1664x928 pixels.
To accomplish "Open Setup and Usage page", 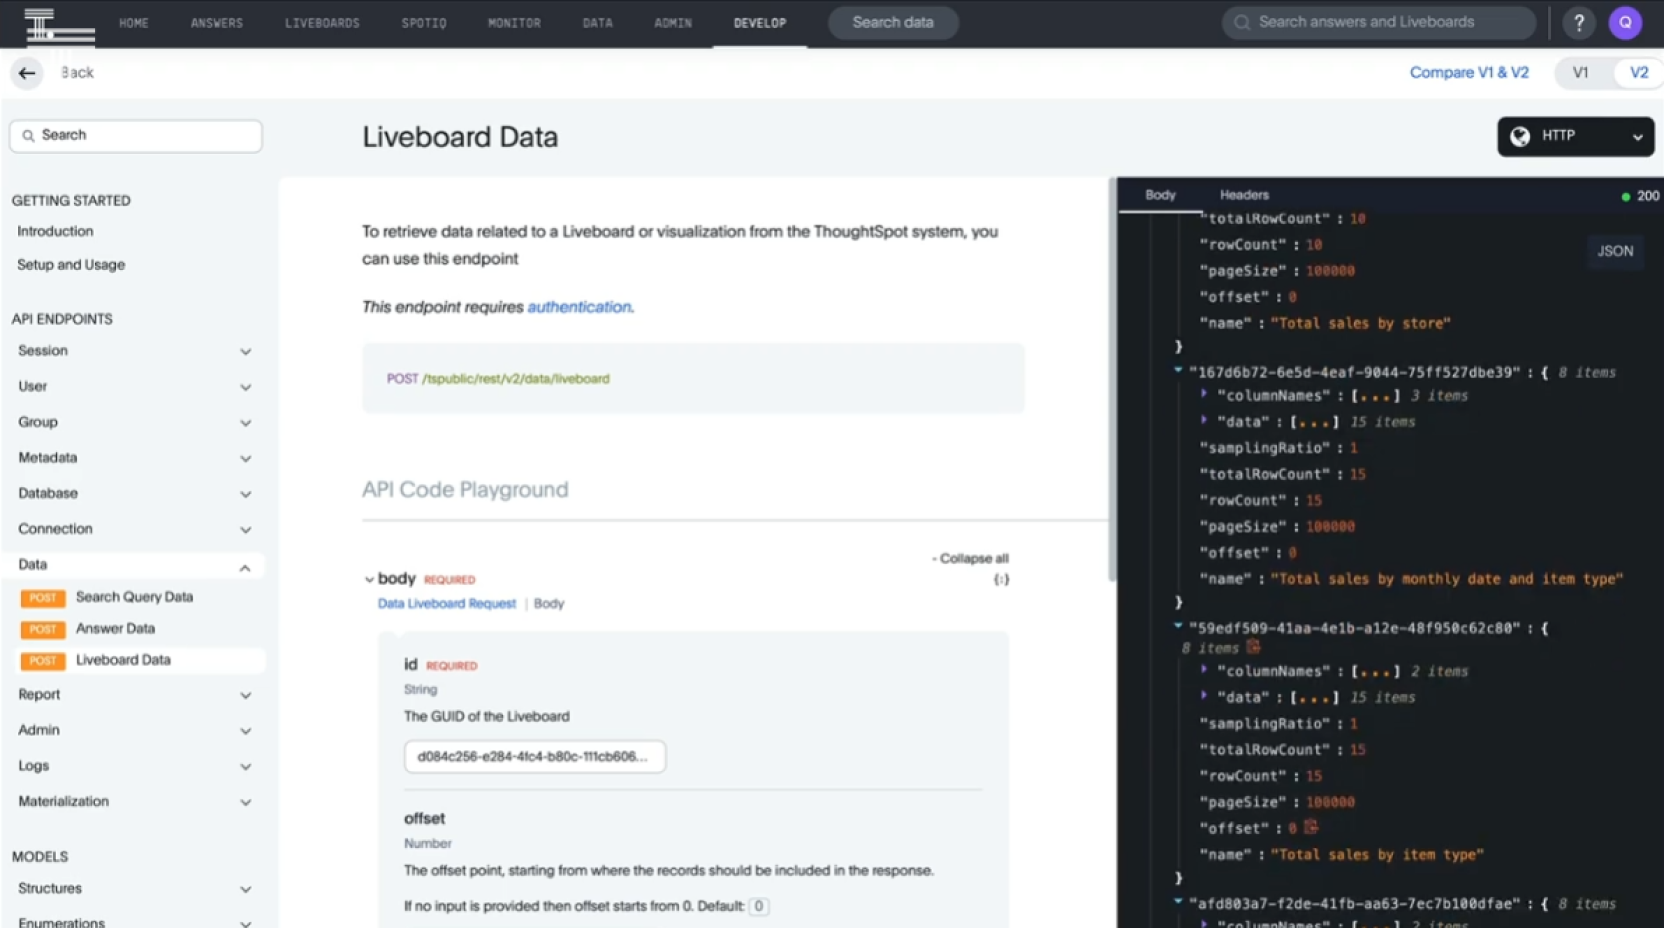I will 71,265.
